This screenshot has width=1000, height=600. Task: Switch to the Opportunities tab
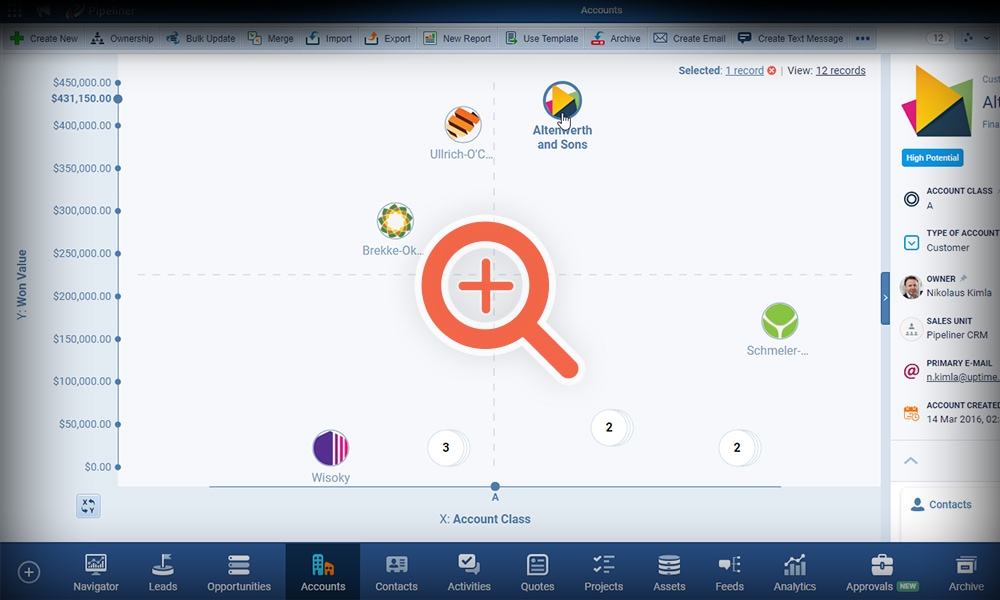coord(239,571)
